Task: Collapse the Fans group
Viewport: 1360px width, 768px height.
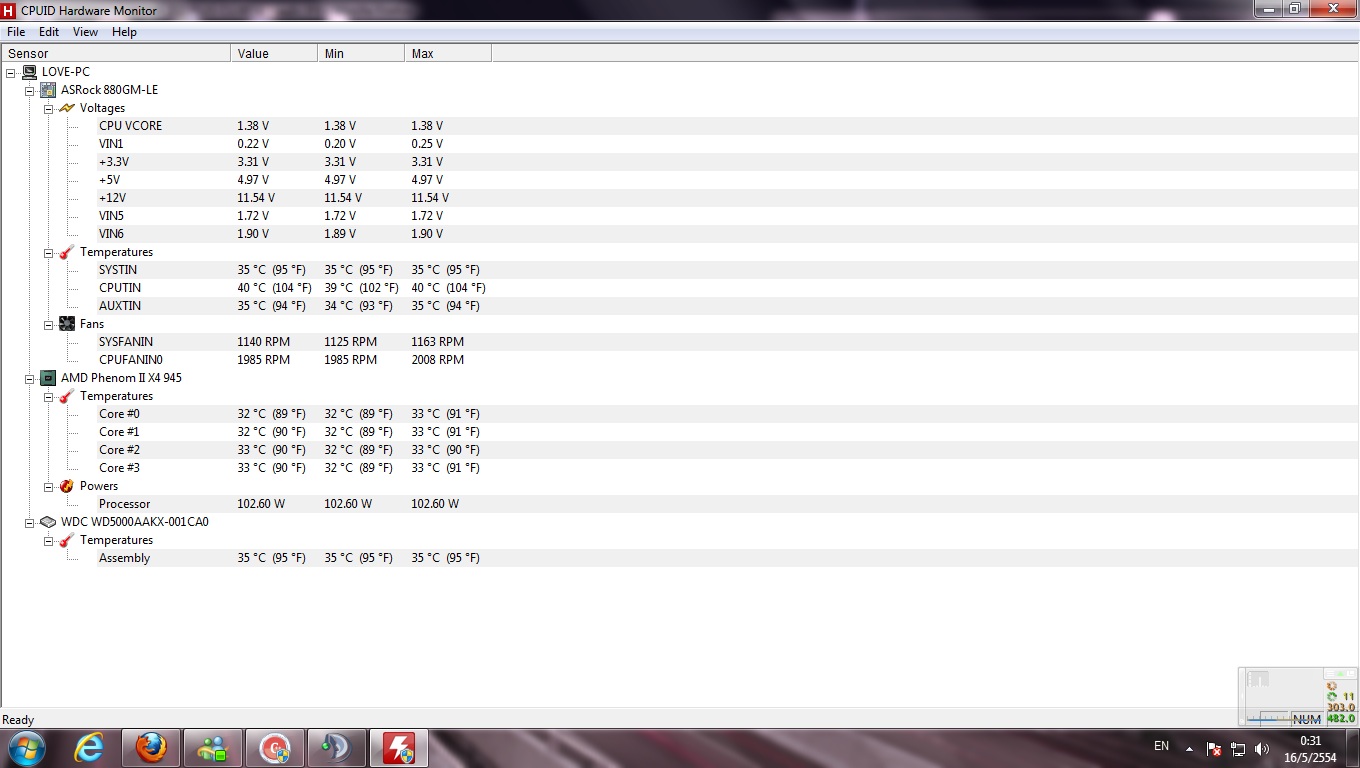Action: click(49, 324)
